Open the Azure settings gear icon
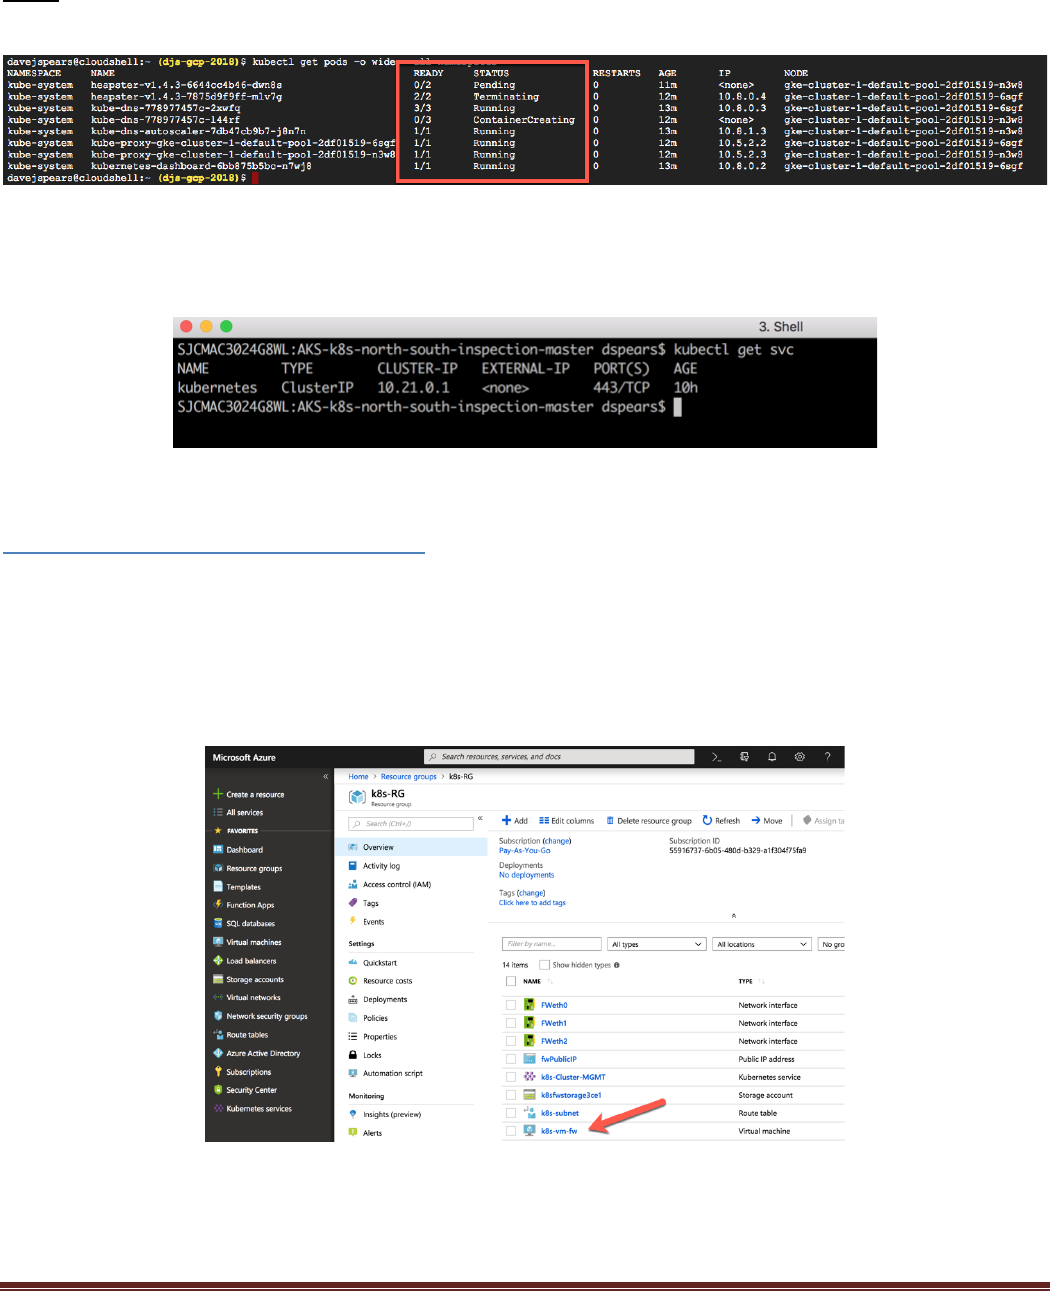 [x=800, y=757]
